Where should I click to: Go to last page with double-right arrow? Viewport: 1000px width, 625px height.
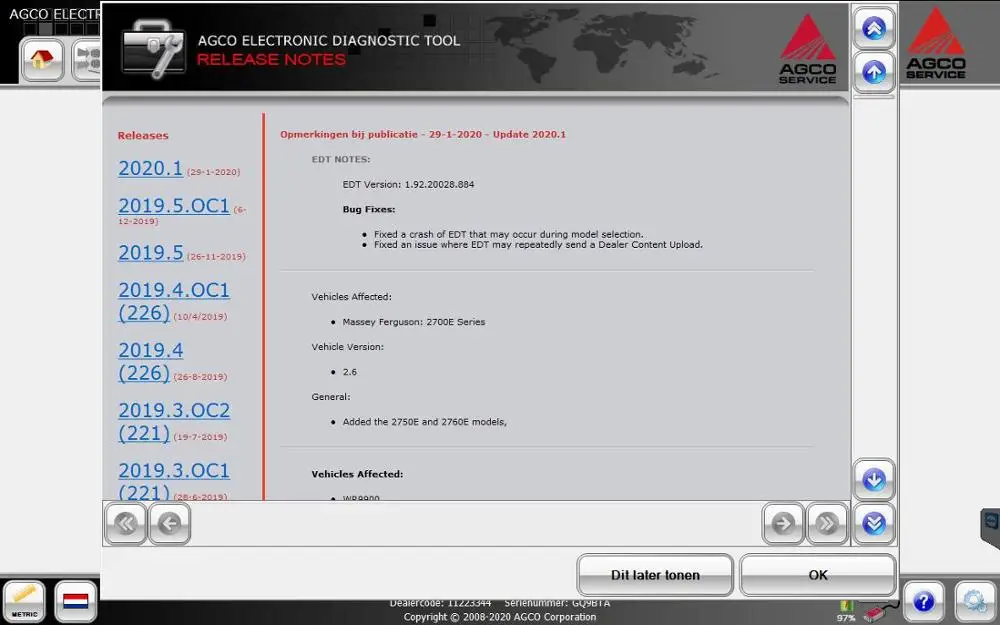point(827,524)
